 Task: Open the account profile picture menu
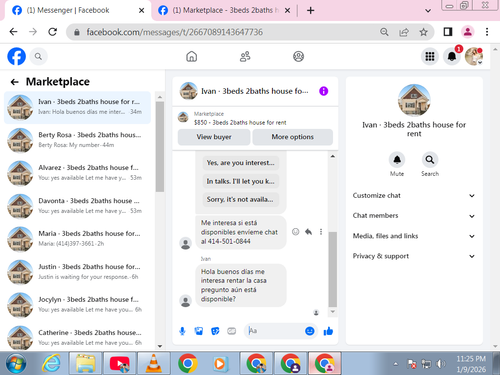pyautogui.click(x=474, y=56)
